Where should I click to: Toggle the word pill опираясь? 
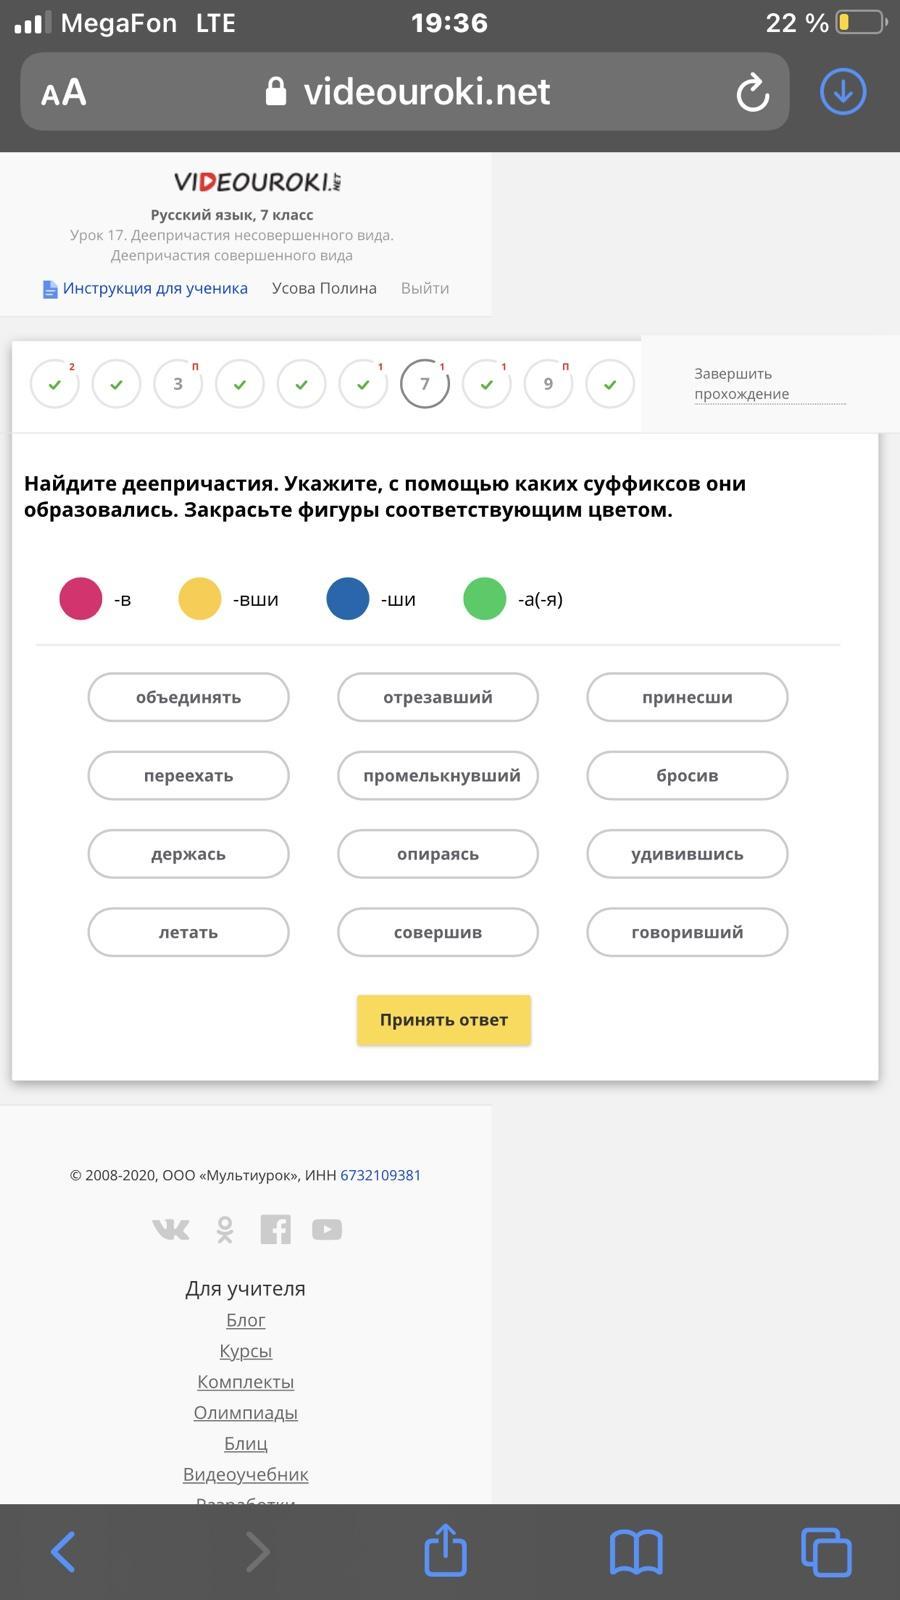[x=438, y=854]
